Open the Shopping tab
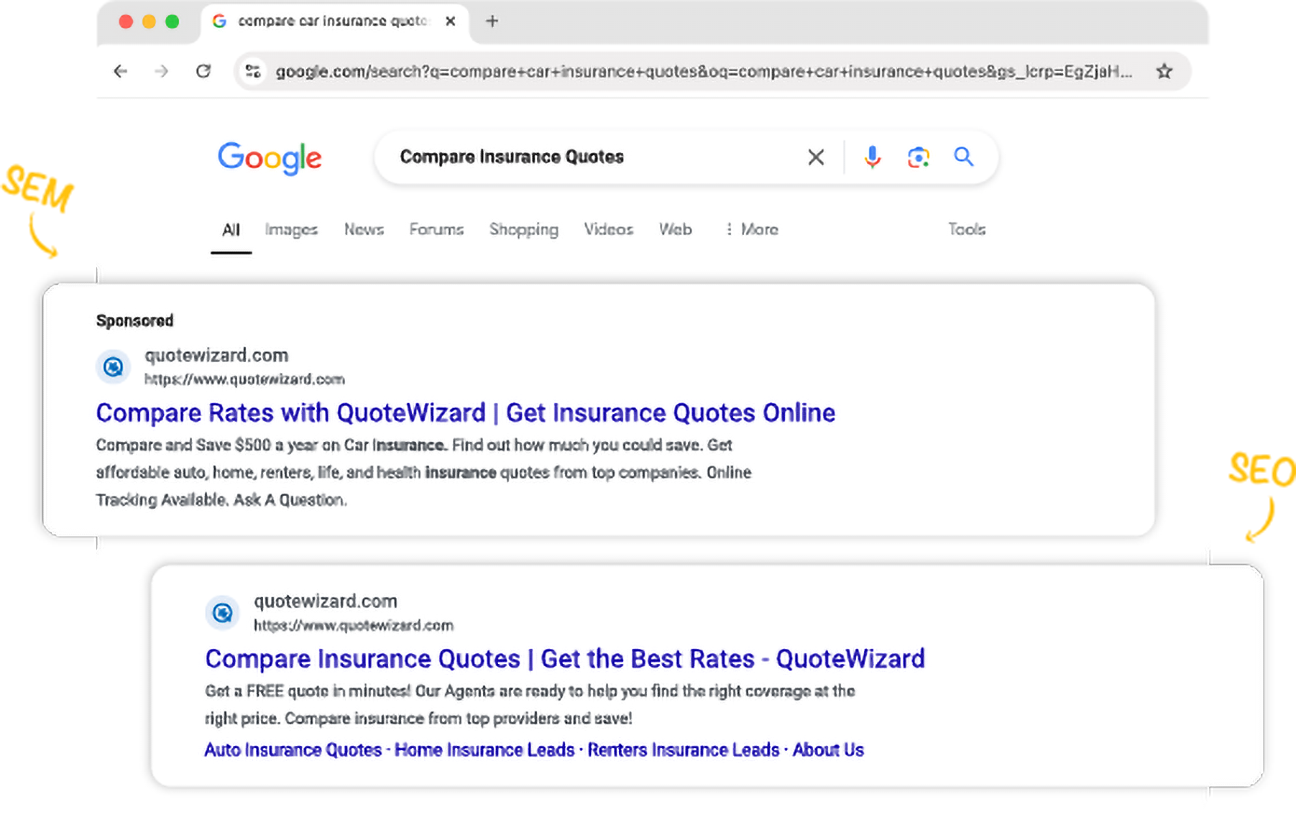Image resolution: width=1296 pixels, height=817 pixels. pos(524,230)
